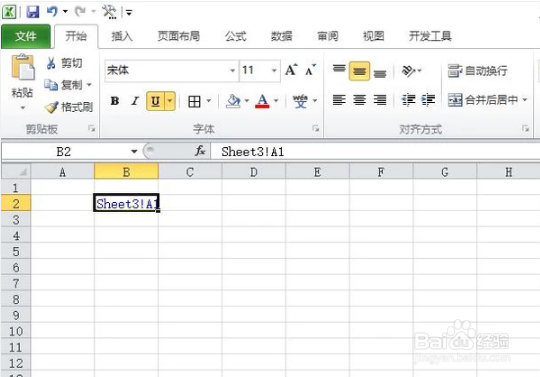This screenshot has height=377, width=540.
Task: Open the 视图 (View) tab
Action: point(373,36)
